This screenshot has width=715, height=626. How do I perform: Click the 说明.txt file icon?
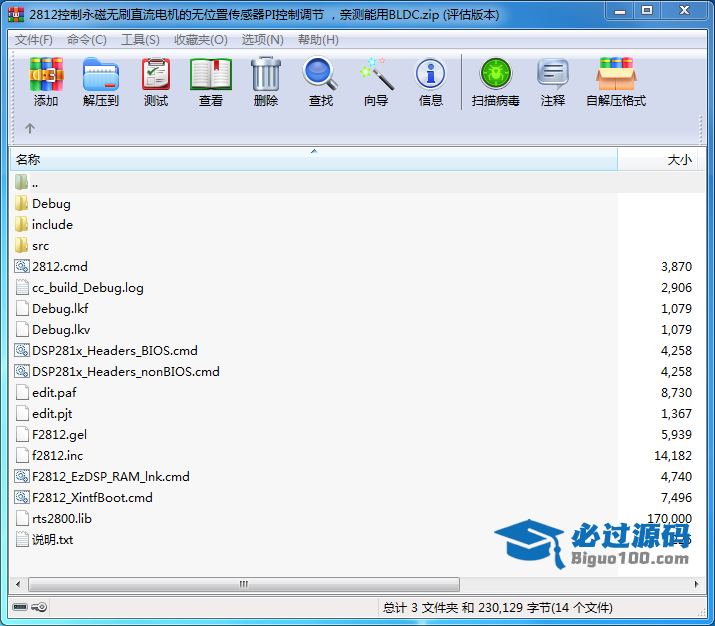click(x=22, y=539)
